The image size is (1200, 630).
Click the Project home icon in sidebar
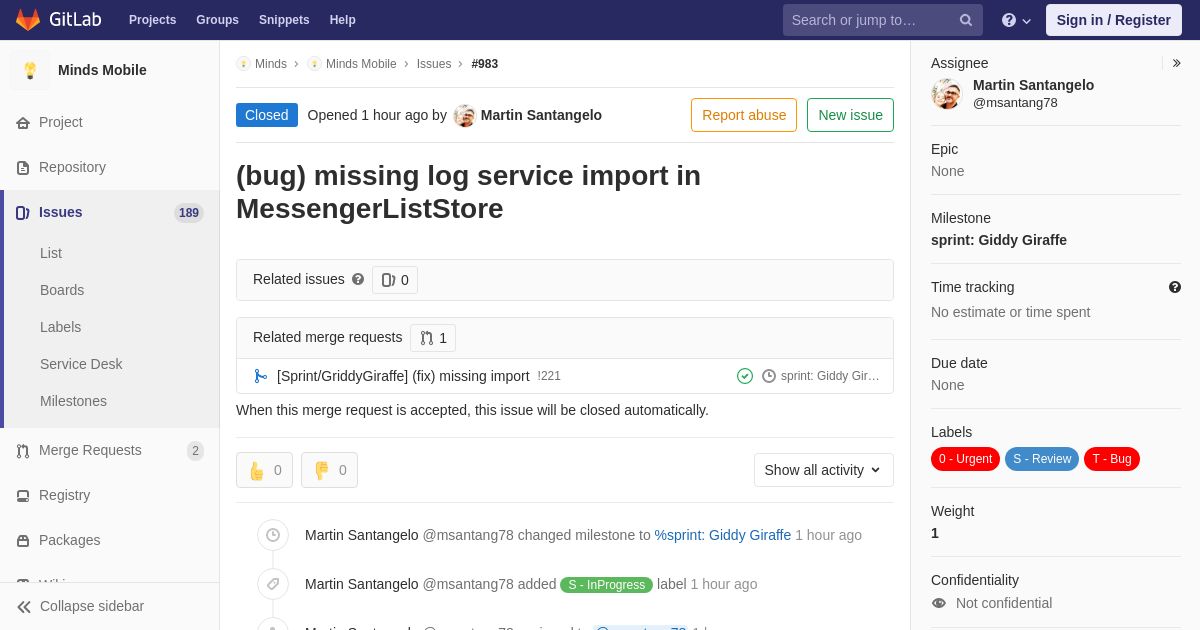tap(23, 122)
